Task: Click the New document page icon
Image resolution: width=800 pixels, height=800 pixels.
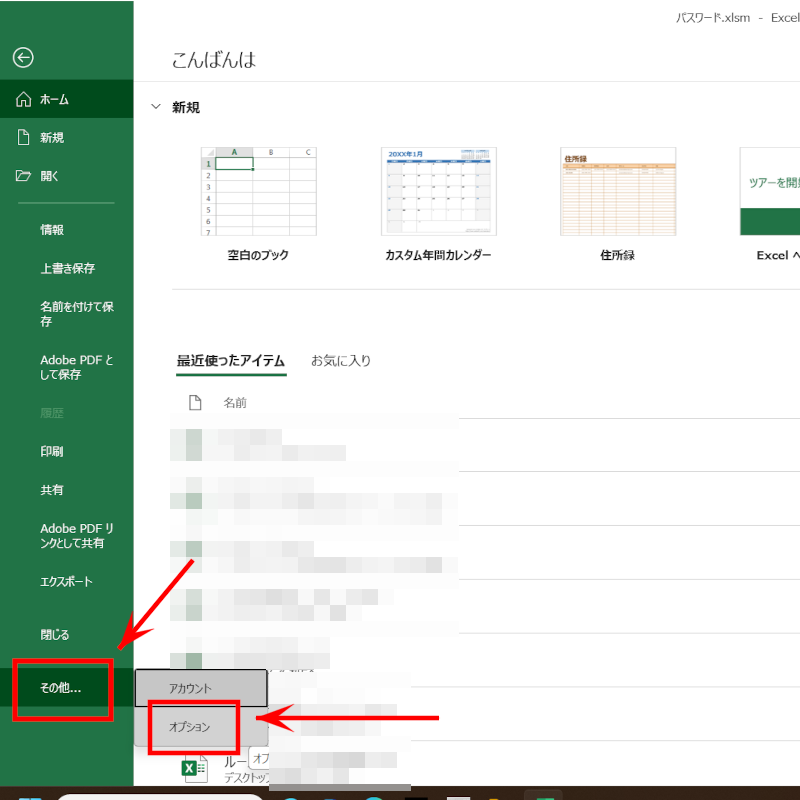Action: click(x=24, y=138)
